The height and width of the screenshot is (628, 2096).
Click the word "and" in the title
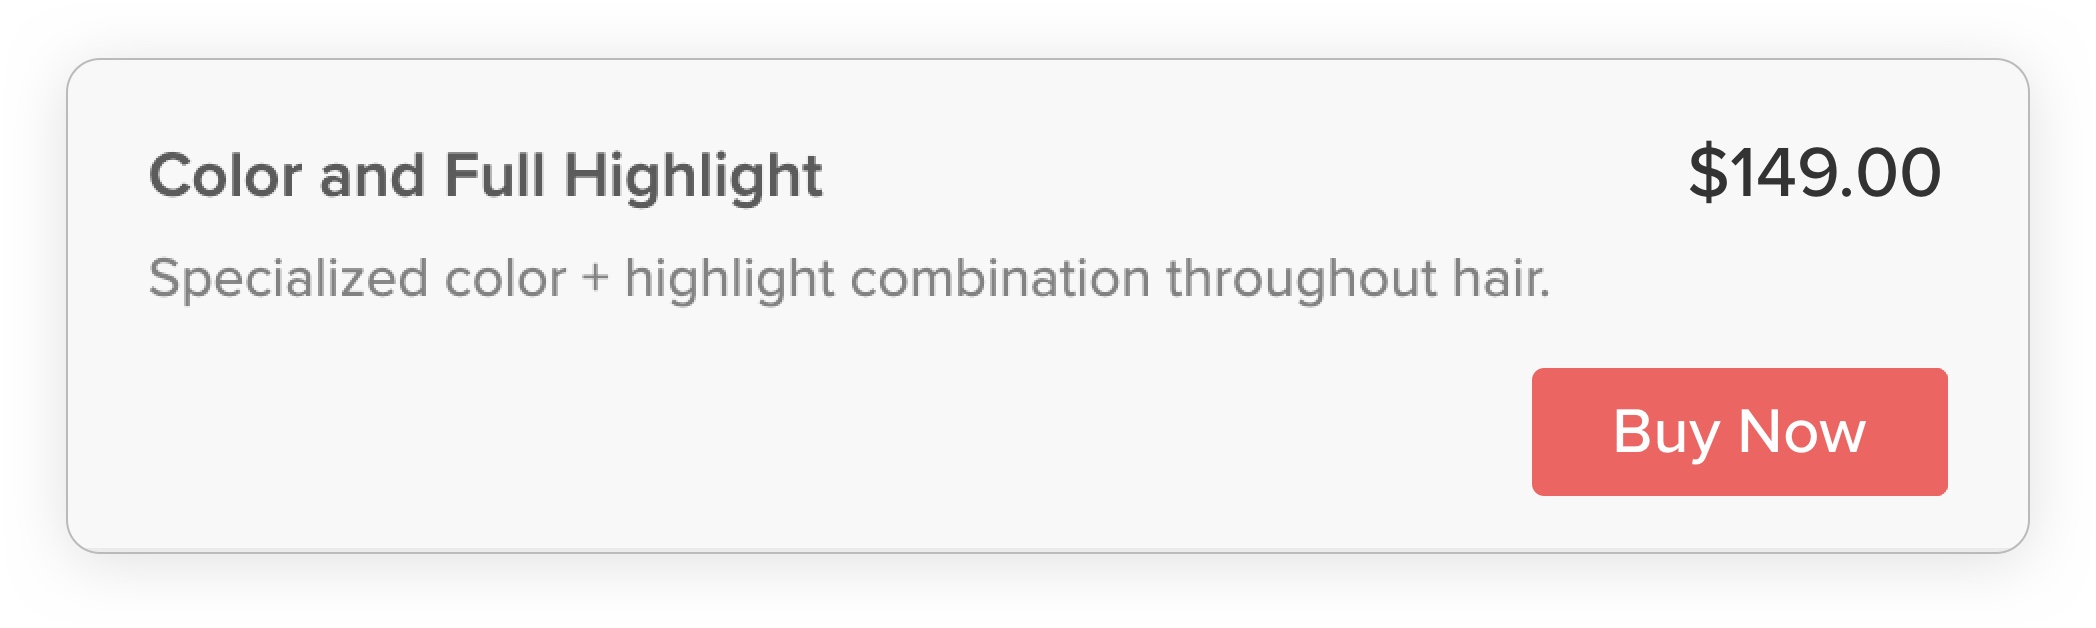point(372,176)
